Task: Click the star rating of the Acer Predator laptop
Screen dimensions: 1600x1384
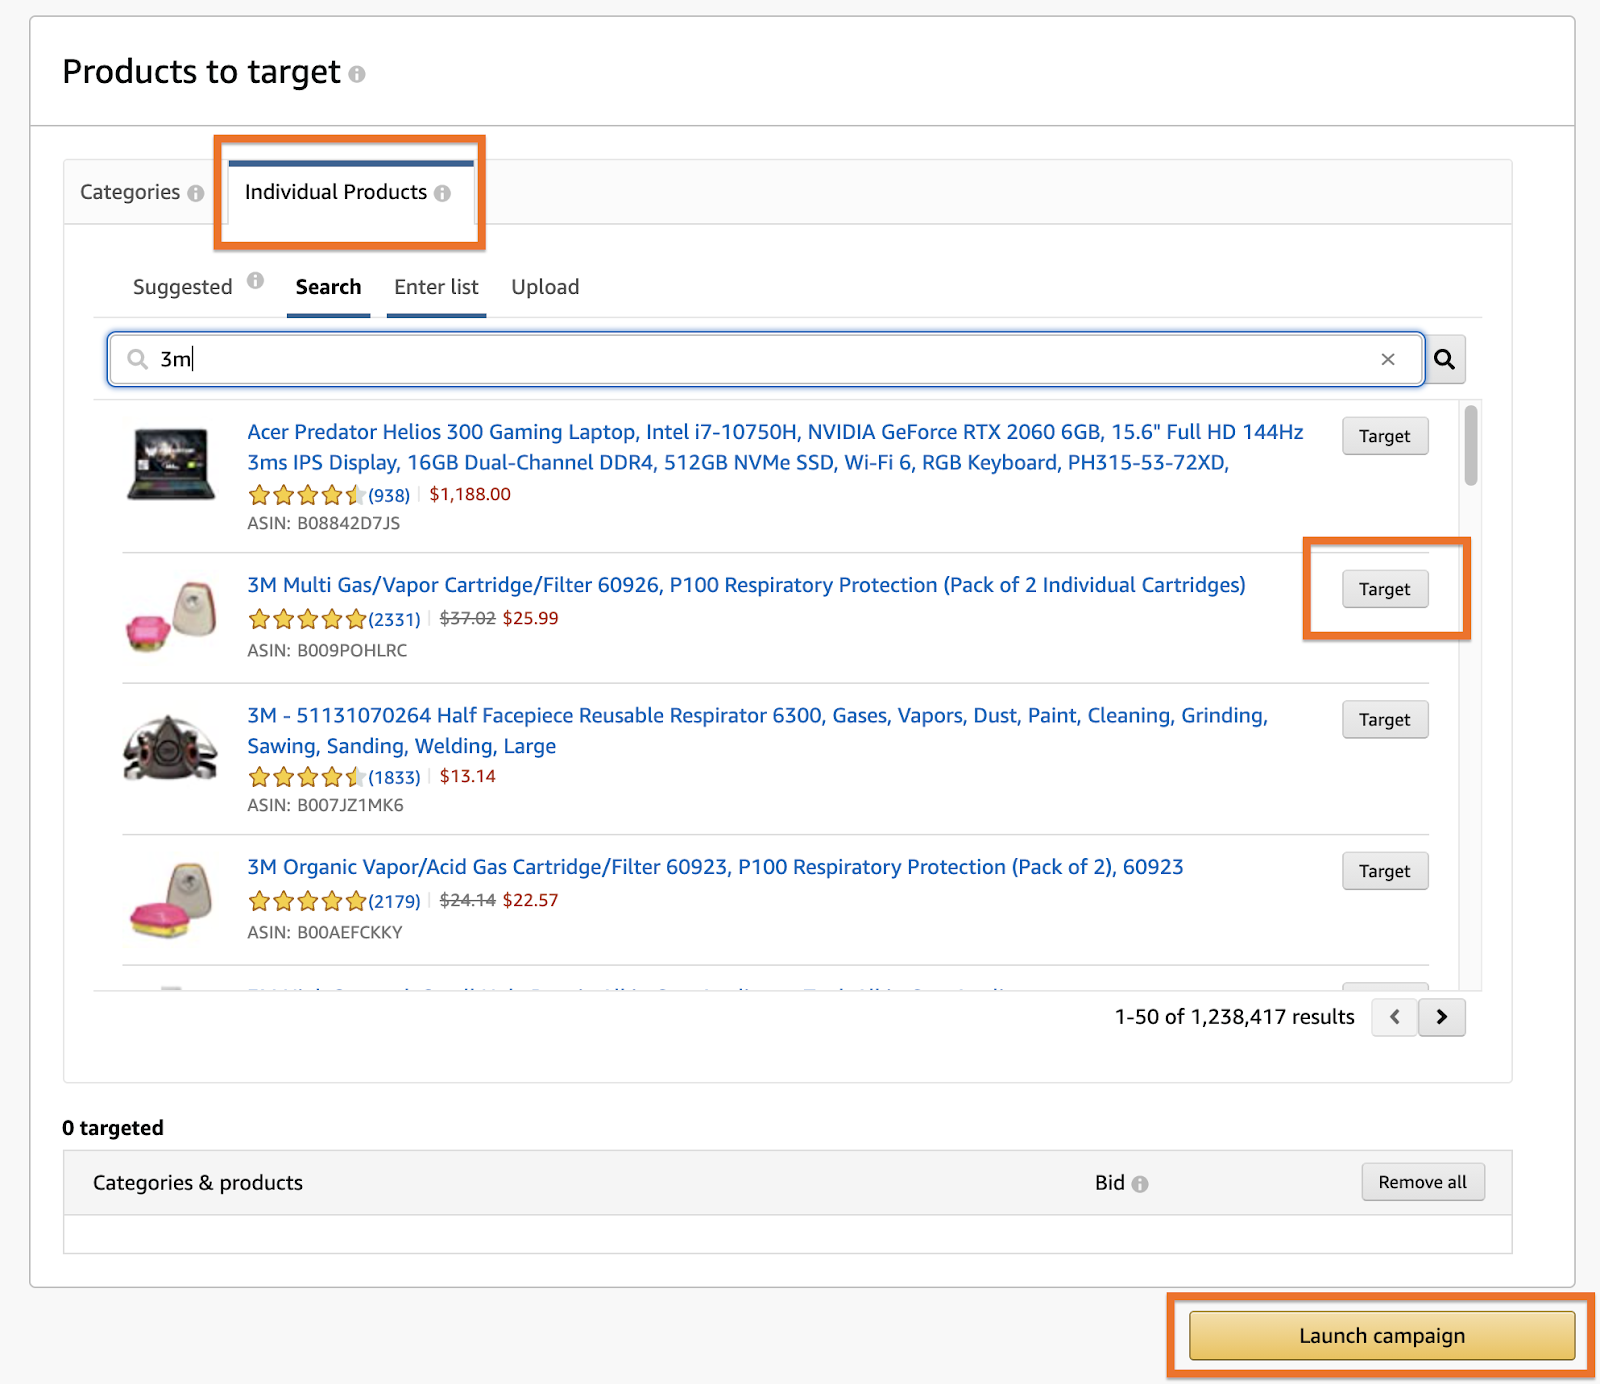Action: click(306, 495)
